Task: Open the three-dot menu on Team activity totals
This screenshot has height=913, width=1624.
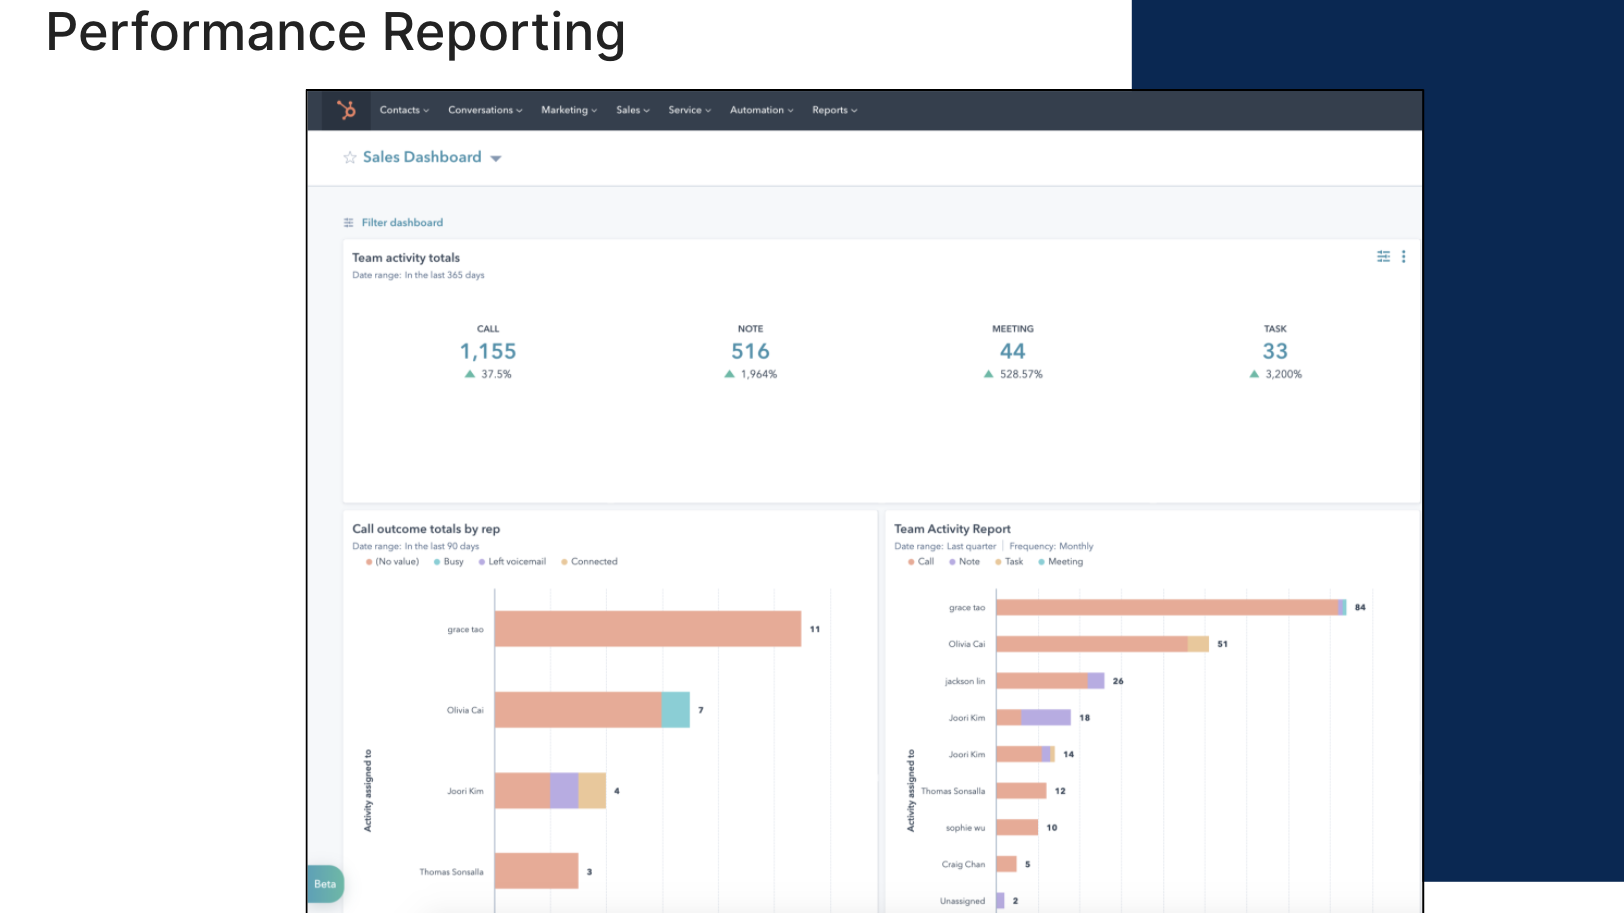Action: click(1403, 256)
